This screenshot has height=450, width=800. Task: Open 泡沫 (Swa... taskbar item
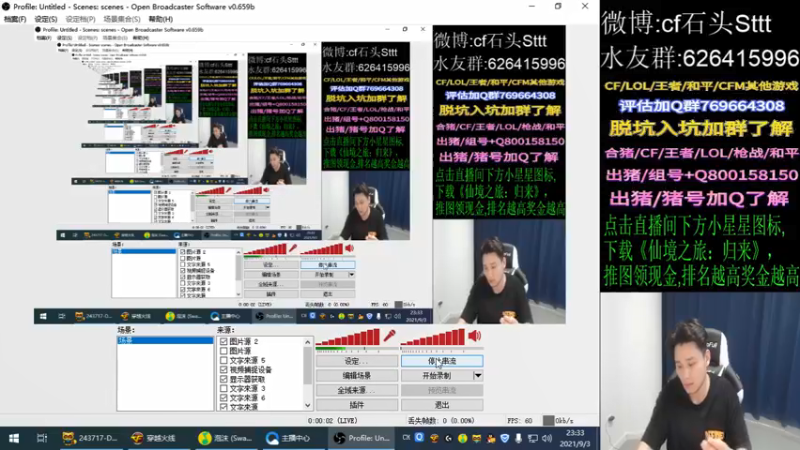coord(226,438)
